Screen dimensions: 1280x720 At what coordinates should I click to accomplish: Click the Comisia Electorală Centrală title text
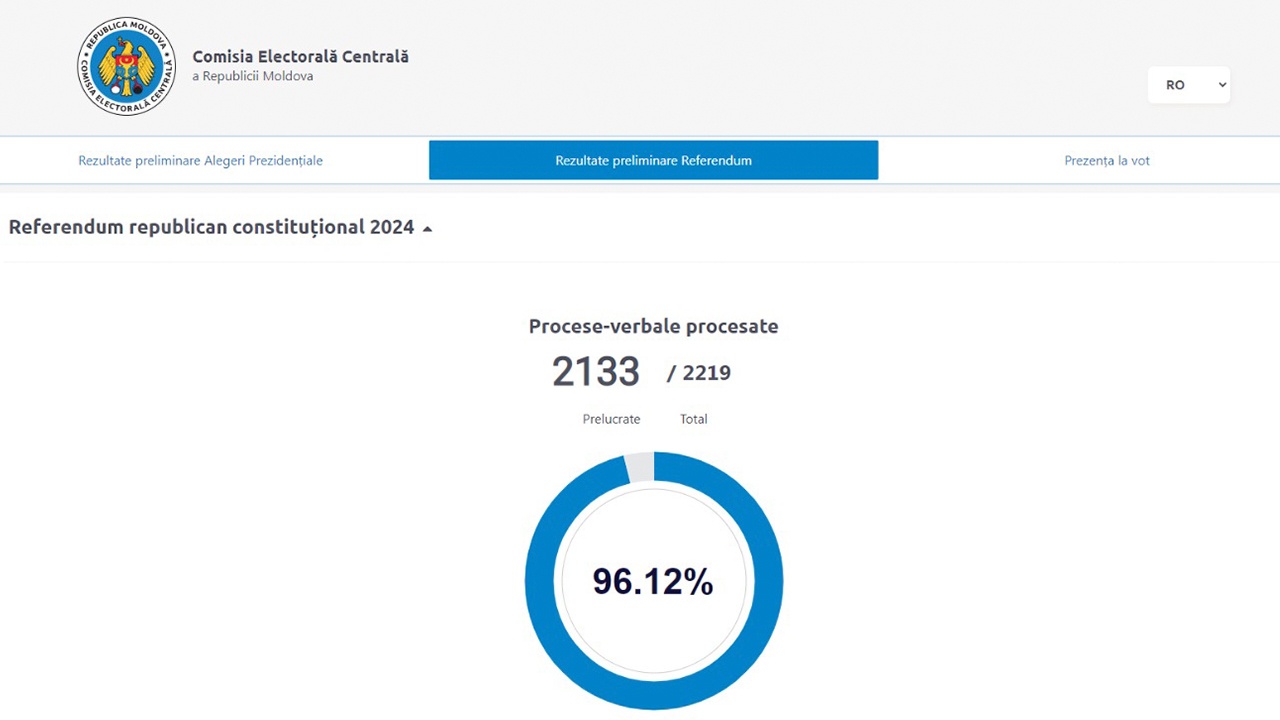[300, 57]
